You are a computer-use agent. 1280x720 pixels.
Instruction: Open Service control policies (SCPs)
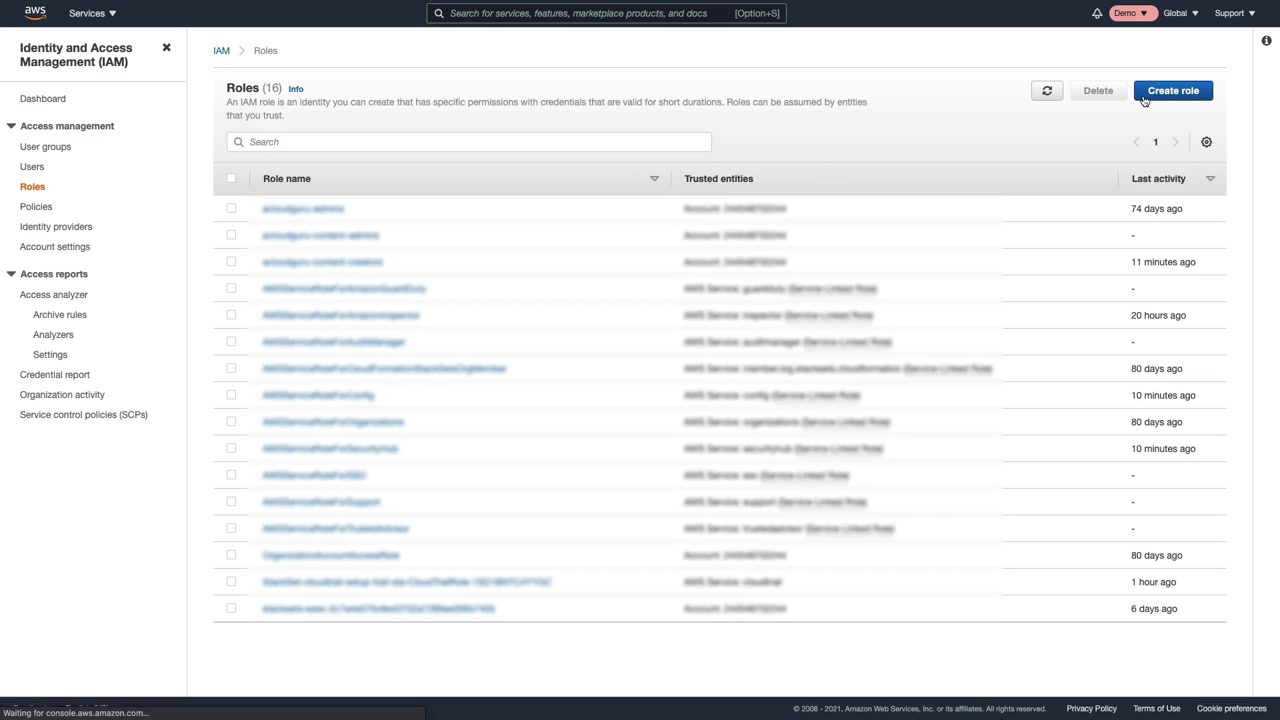tap(84, 415)
